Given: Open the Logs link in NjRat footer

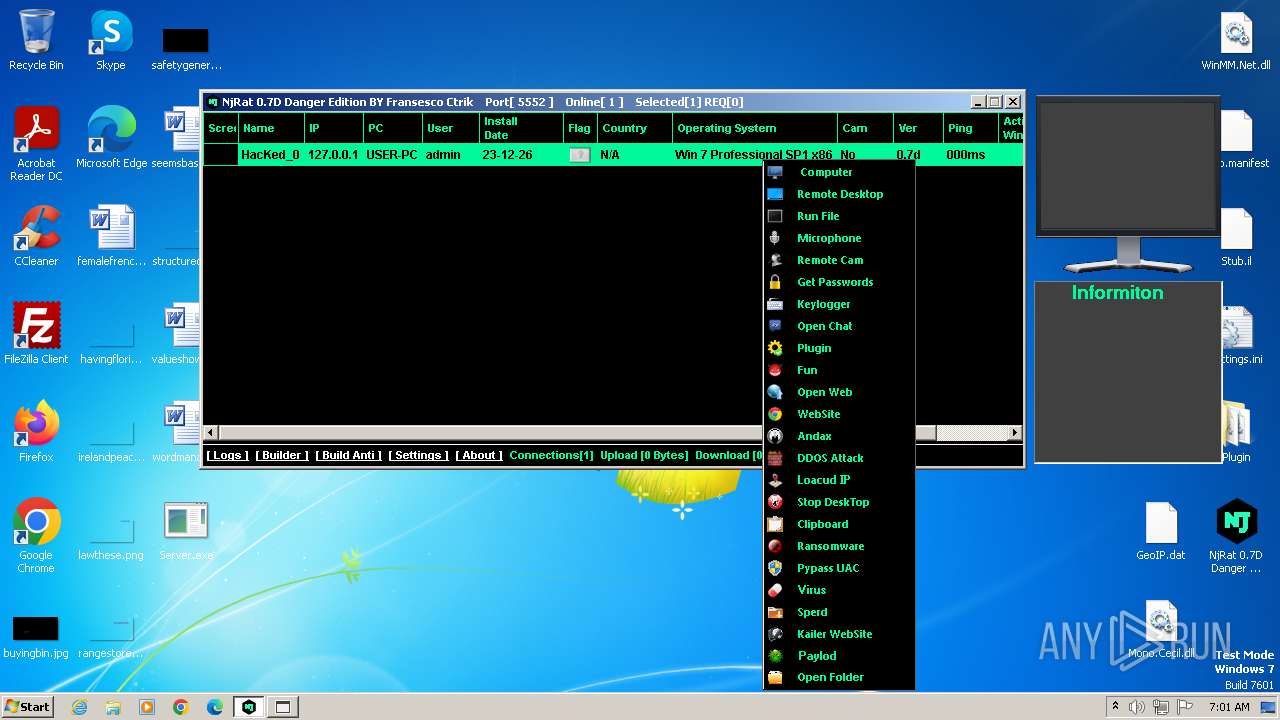Looking at the screenshot, I should pos(227,455).
